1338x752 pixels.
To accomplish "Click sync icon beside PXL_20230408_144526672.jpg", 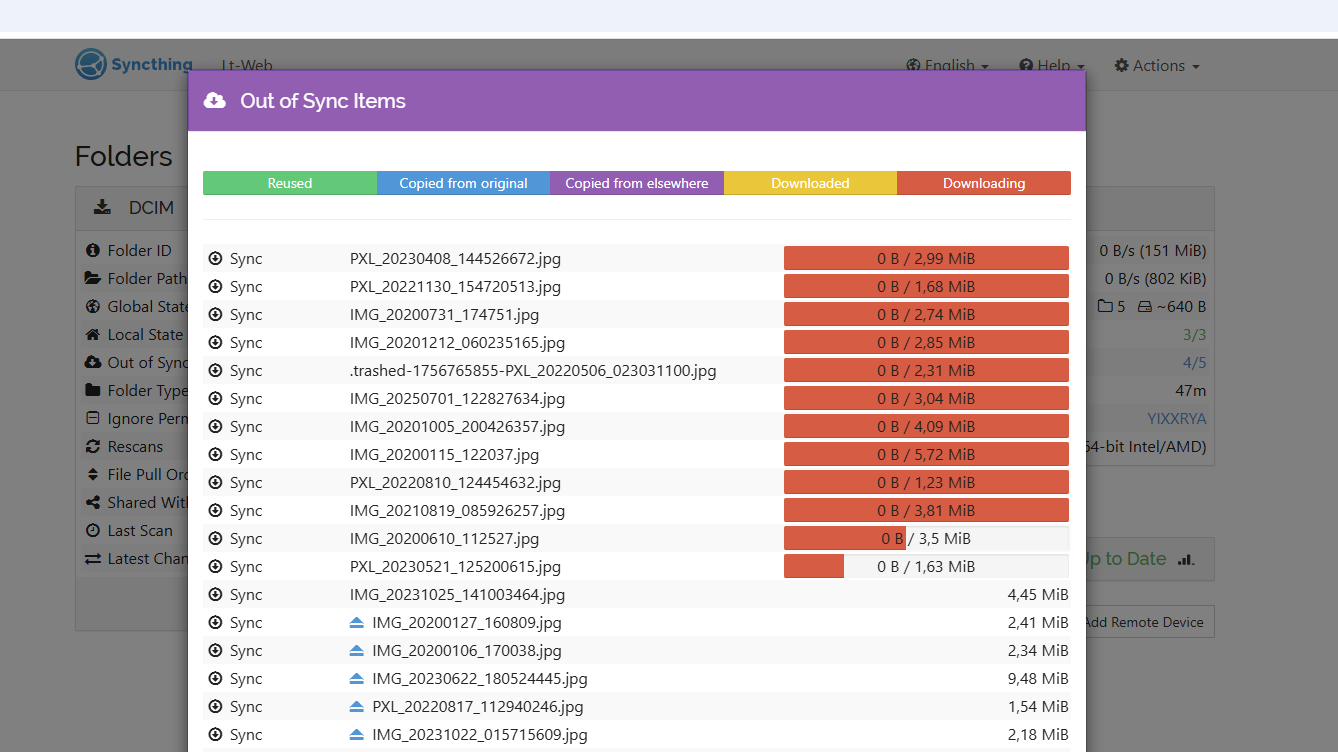I will tap(215, 259).
